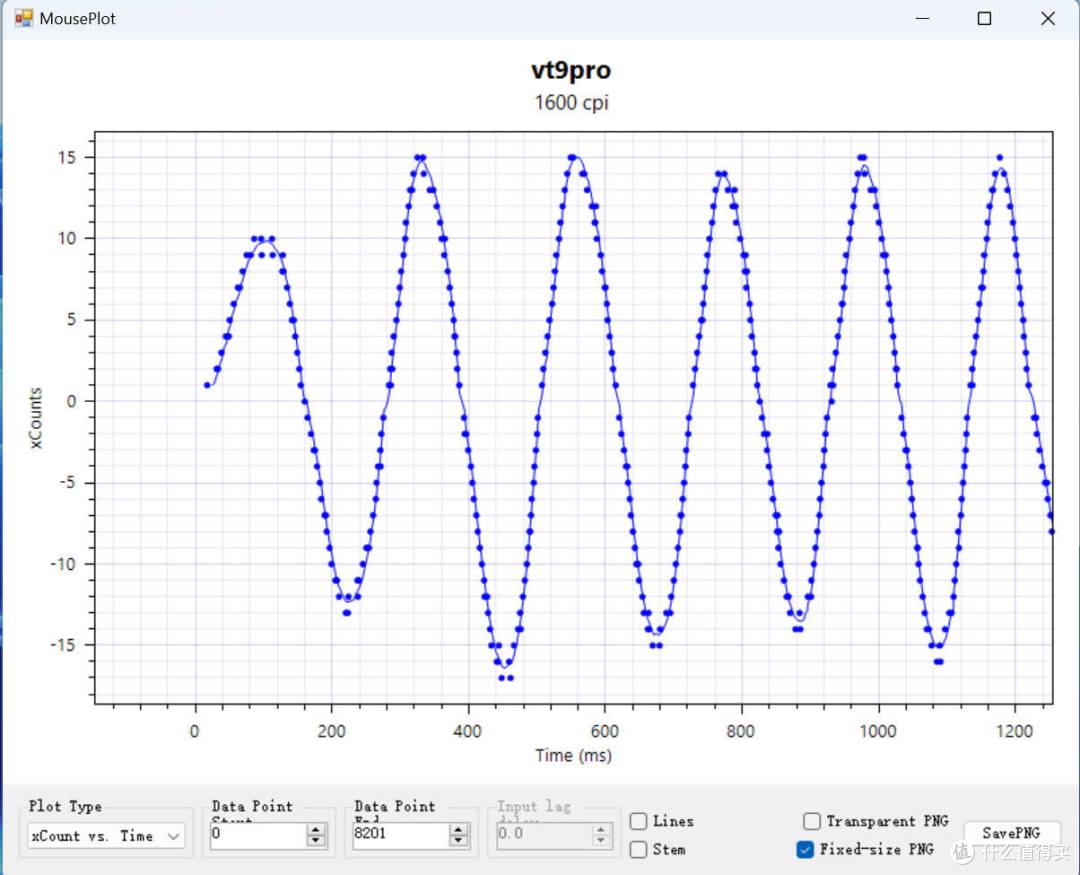Image resolution: width=1080 pixels, height=875 pixels.
Task: Click the SavePNG button
Action: pos(1011,833)
